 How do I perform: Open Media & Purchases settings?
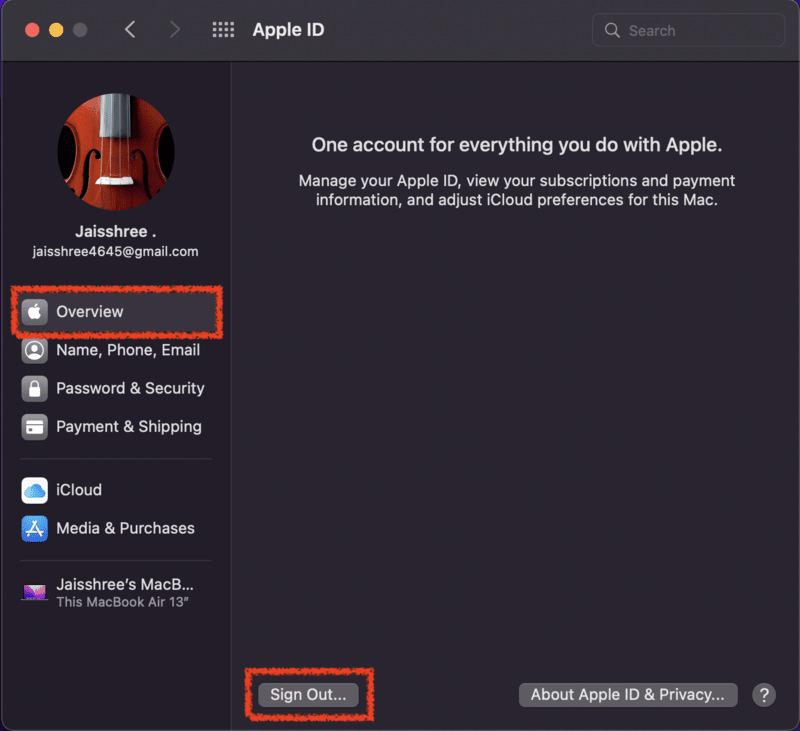[x=117, y=528]
